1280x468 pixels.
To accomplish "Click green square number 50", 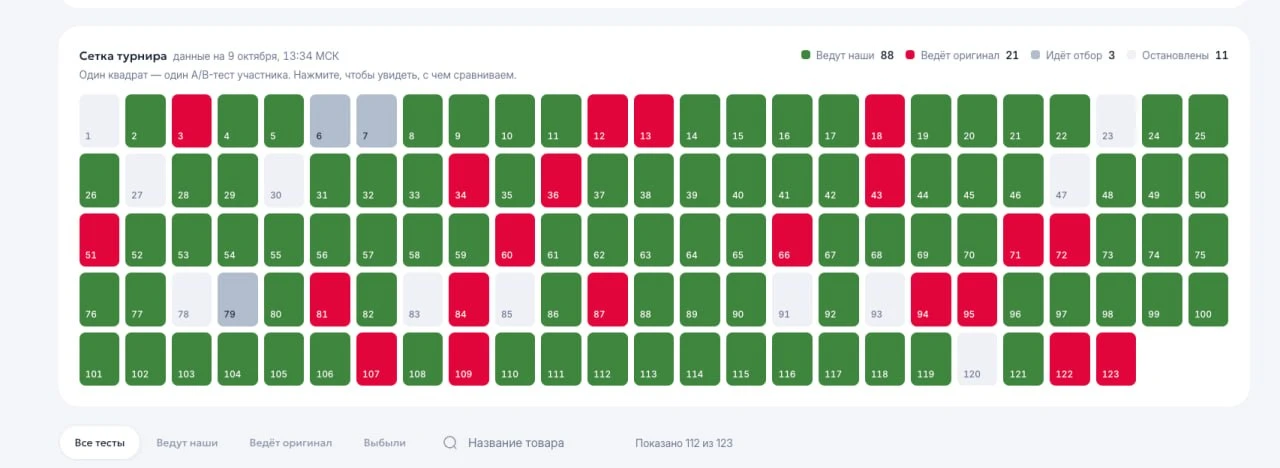I will tap(1208, 180).
